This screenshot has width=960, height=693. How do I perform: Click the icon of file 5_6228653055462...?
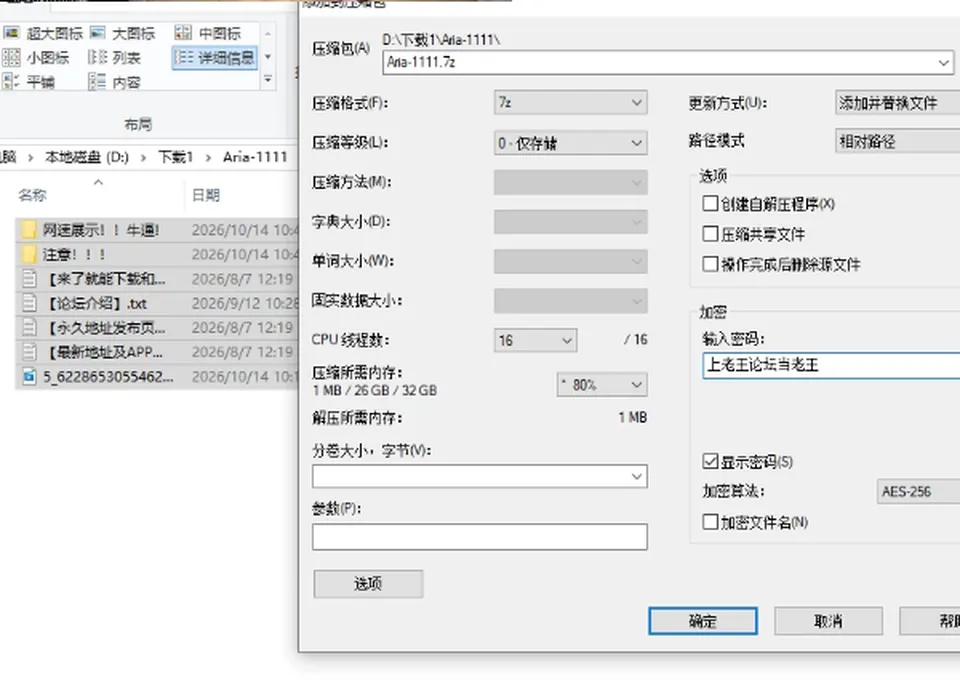tap(28, 376)
